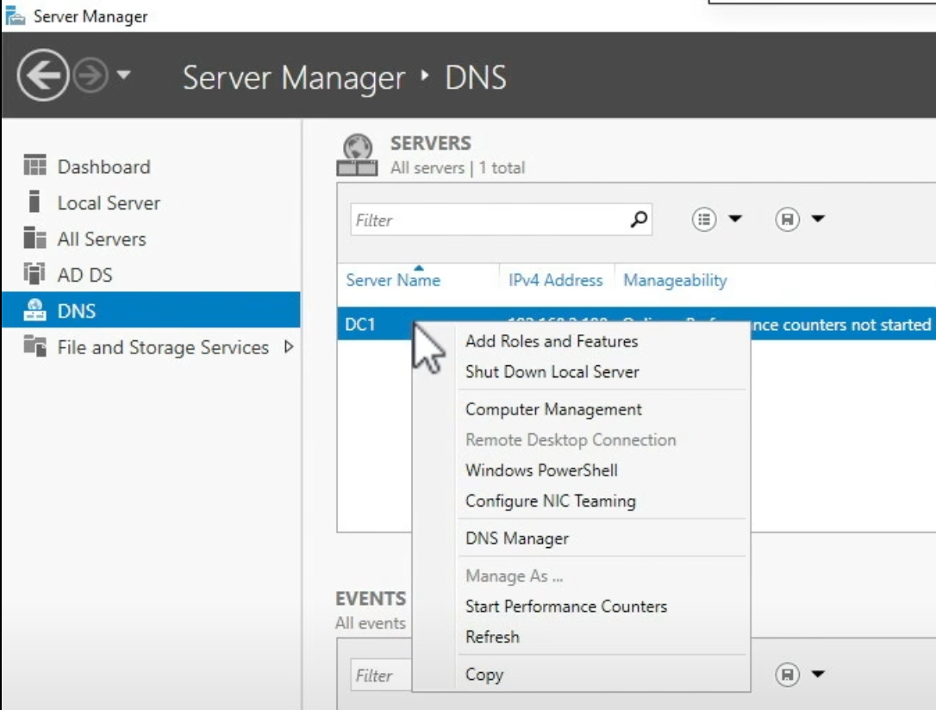The height and width of the screenshot is (710, 936).
Task: Expand File and Storage Services arrow
Action: tap(289, 347)
